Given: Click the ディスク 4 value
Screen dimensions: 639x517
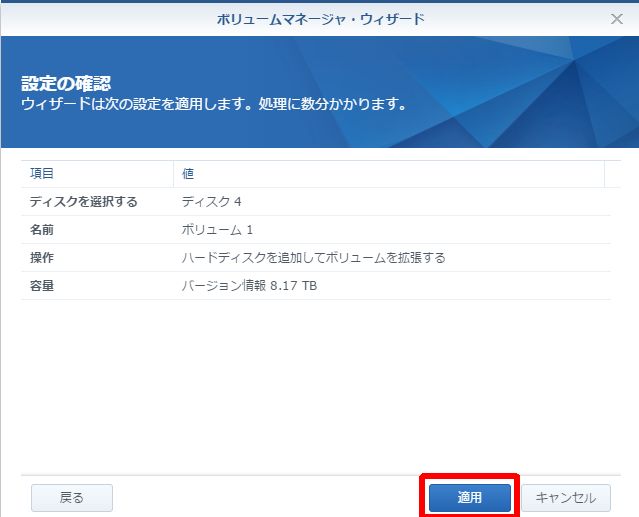Looking at the screenshot, I should (212, 202).
